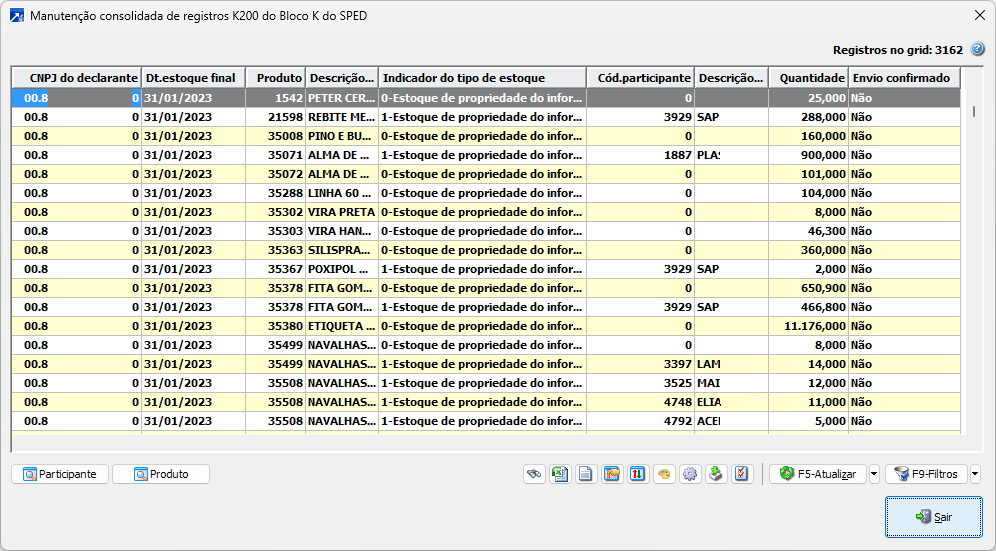Viewport: 996px width, 551px height.
Task: Export grid to Excel icon
Action: tap(560, 474)
